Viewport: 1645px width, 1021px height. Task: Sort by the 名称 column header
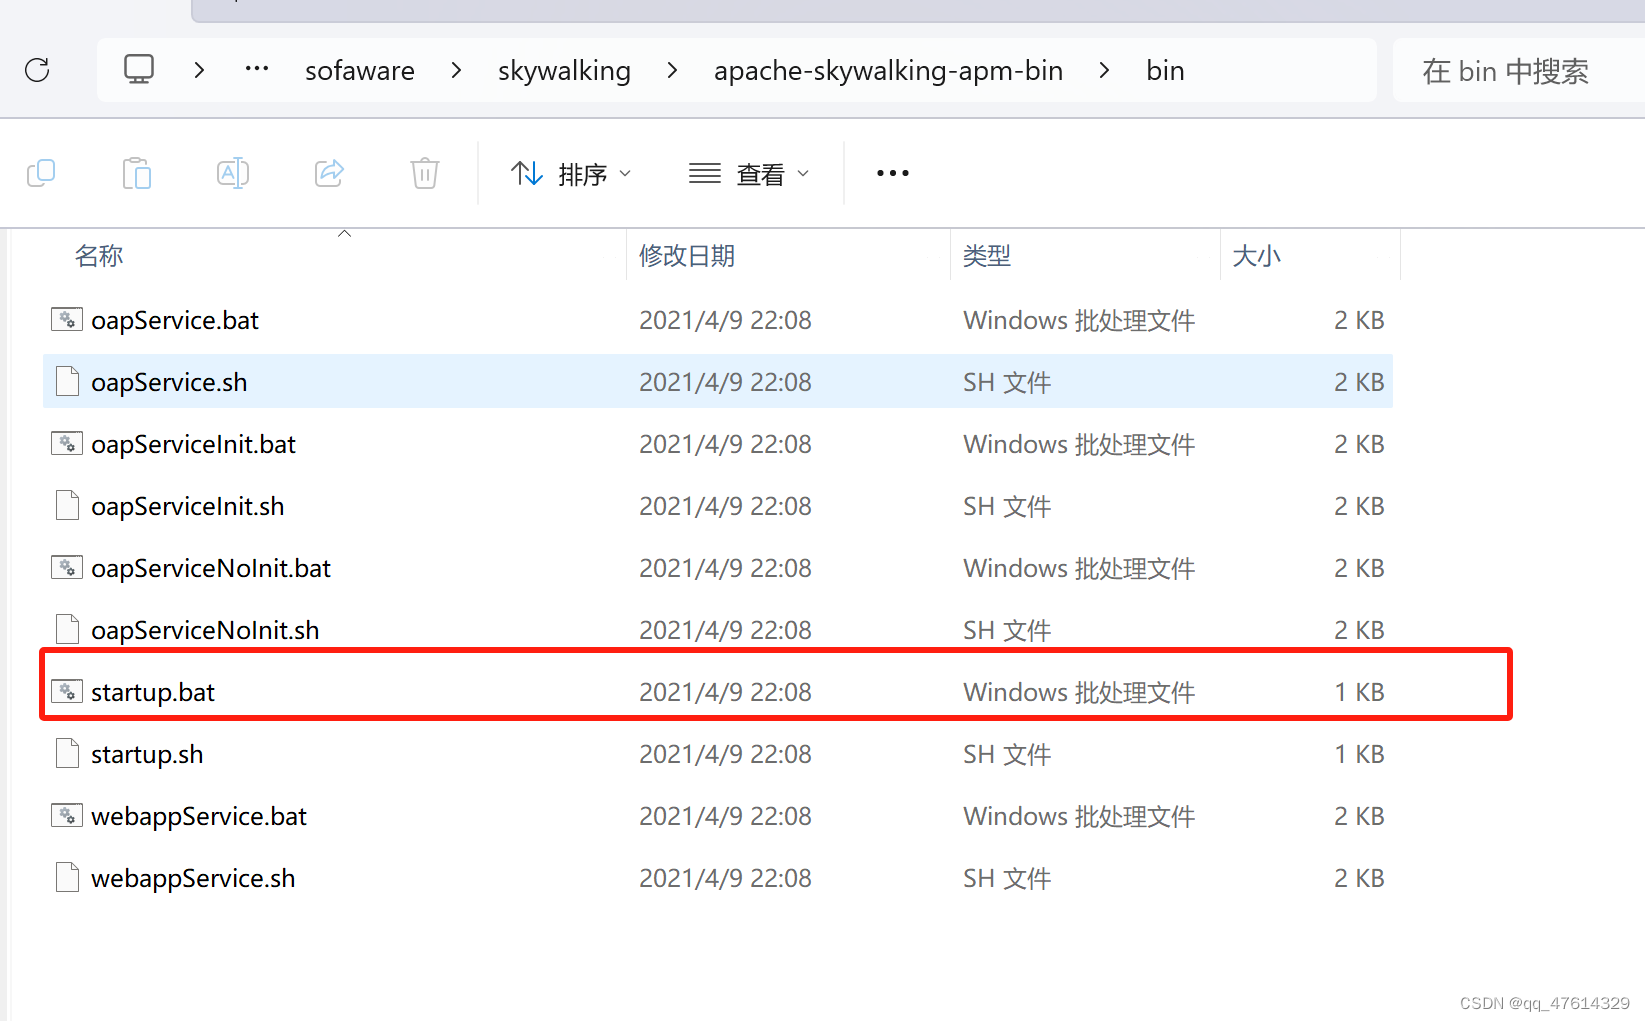[x=99, y=256]
